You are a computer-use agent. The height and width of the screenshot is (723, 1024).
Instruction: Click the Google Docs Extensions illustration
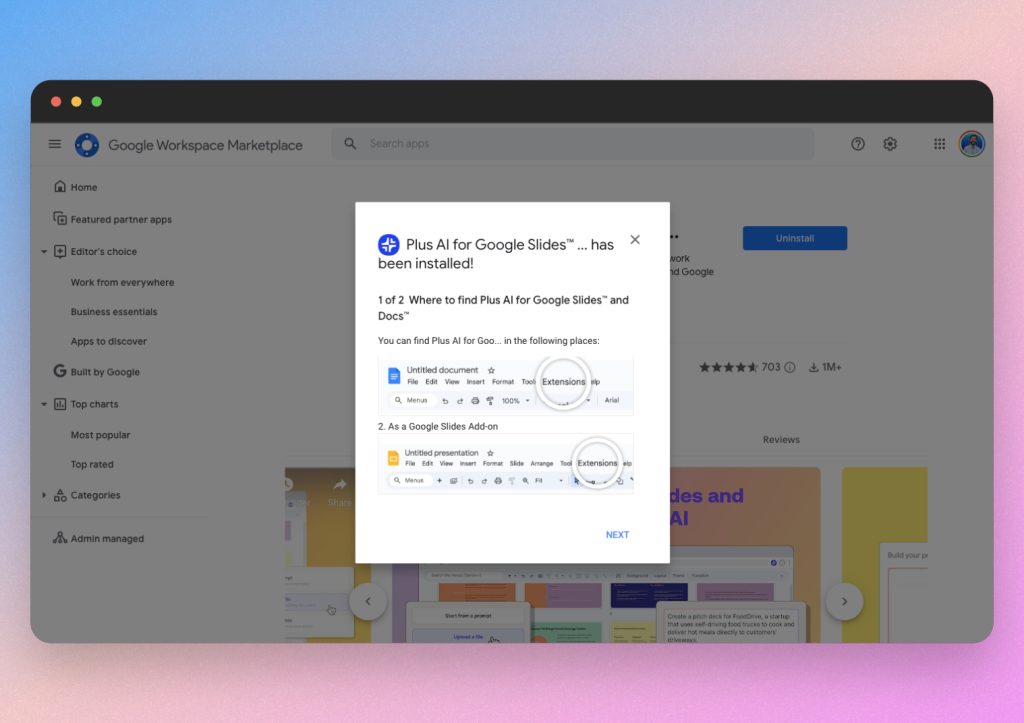pos(505,386)
